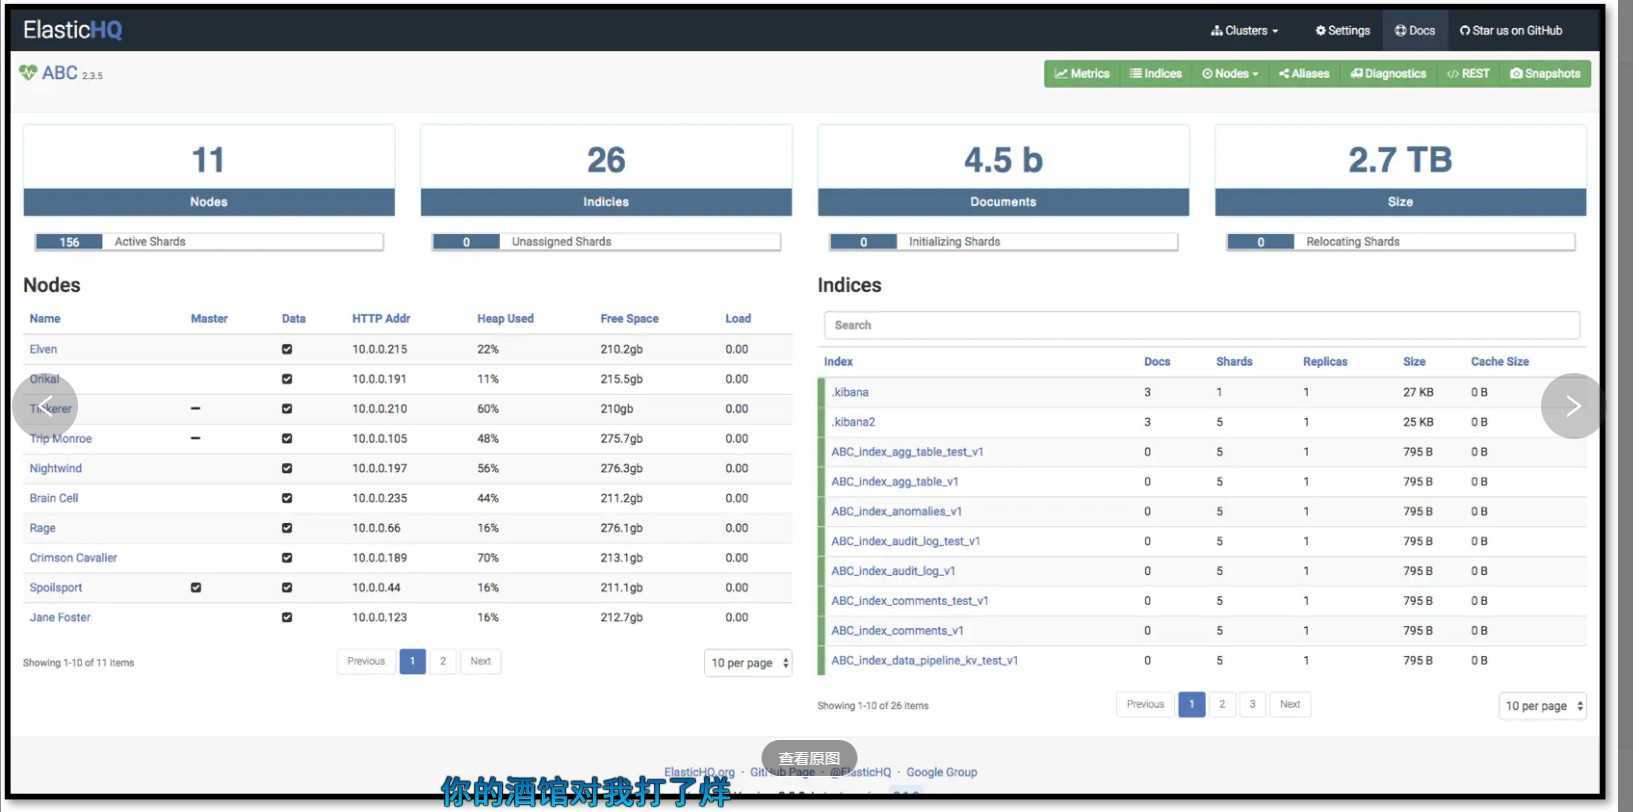This screenshot has height=812, width=1633.
Task: Open Nodes table 10 per page selector
Action: 749,663
